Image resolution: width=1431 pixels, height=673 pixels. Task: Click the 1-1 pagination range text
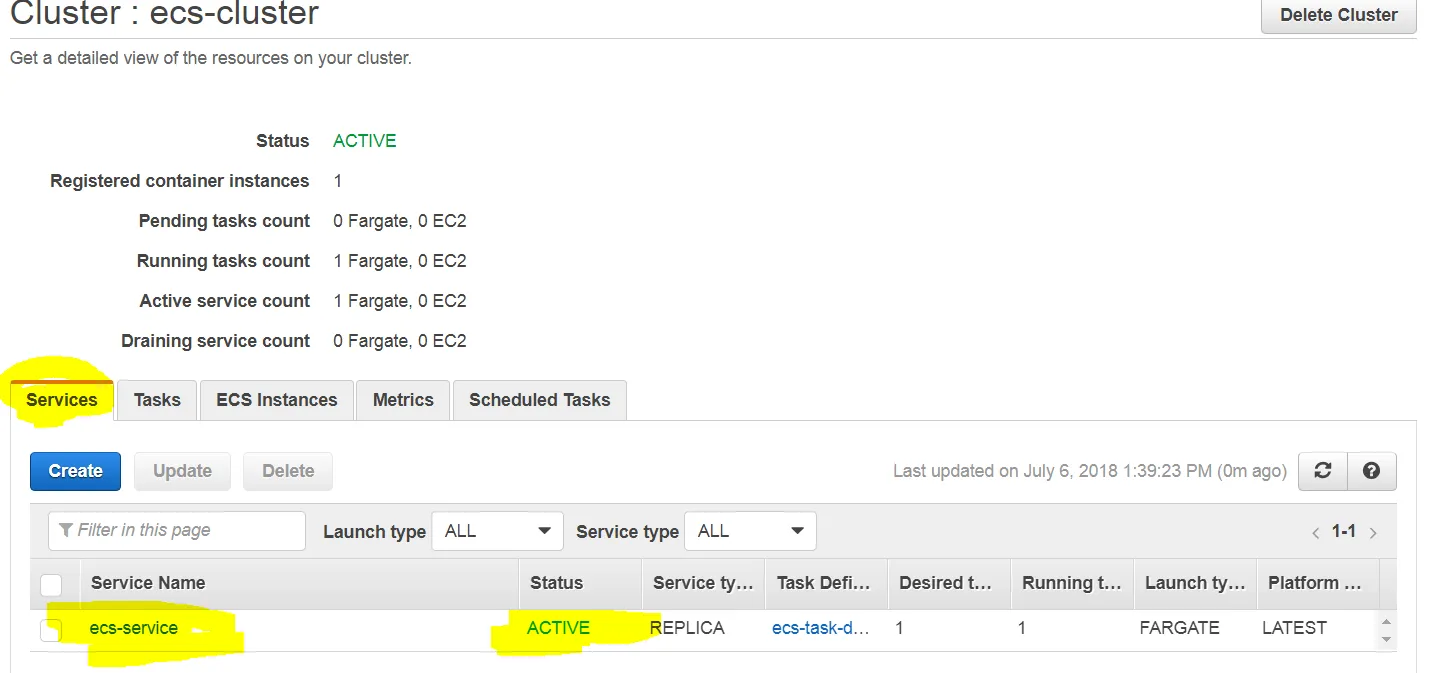1344,531
